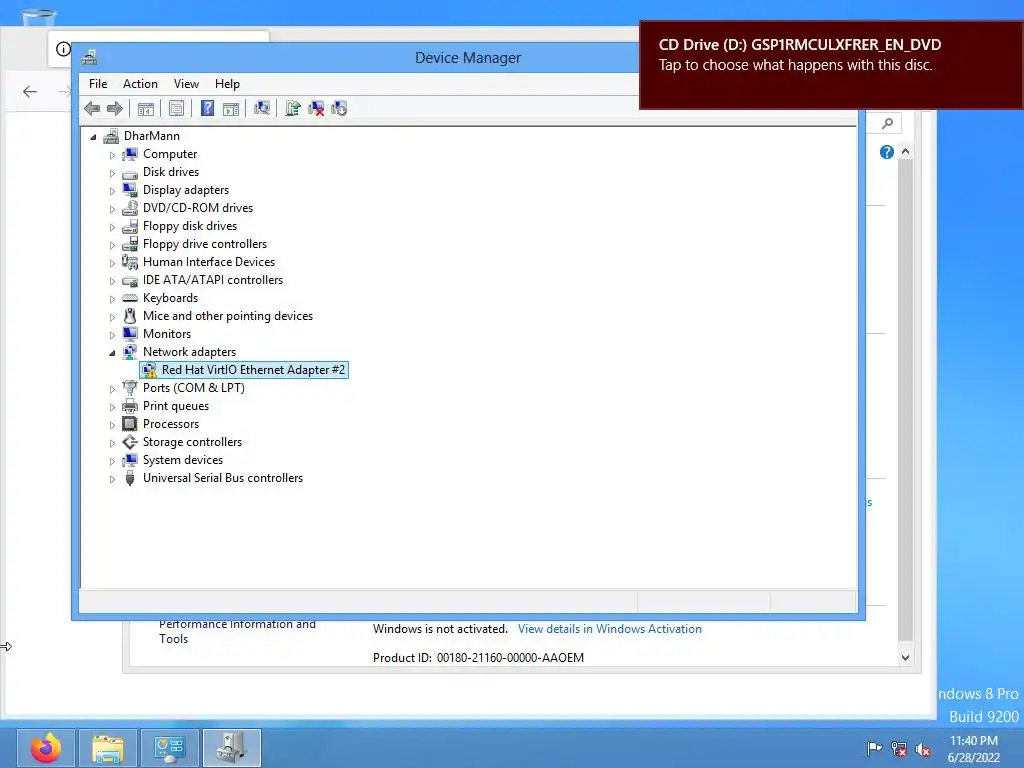Click the Display adapters category icon
The height and width of the screenshot is (768, 1024).
click(x=130, y=190)
